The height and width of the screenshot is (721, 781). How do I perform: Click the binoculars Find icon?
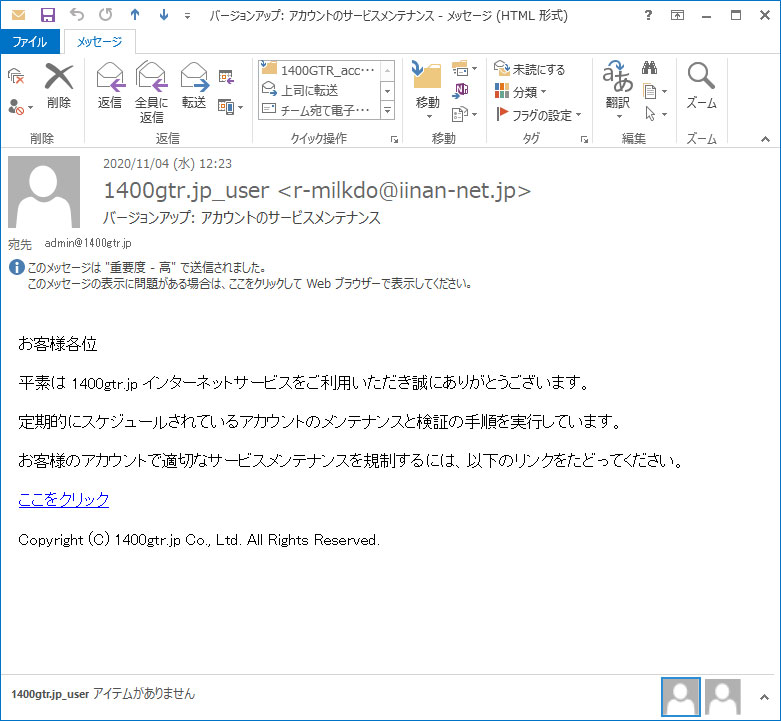pos(649,68)
